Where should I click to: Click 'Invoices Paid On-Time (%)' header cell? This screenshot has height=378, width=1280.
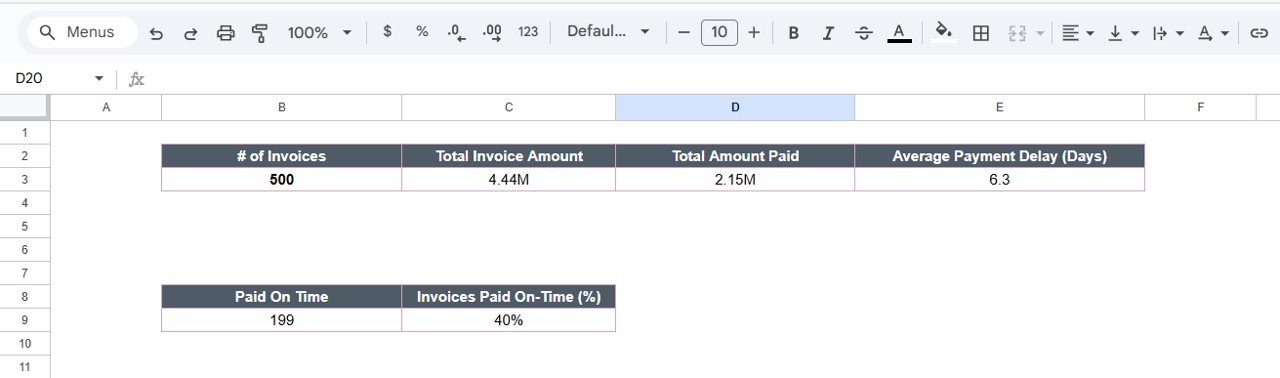[x=508, y=297]
